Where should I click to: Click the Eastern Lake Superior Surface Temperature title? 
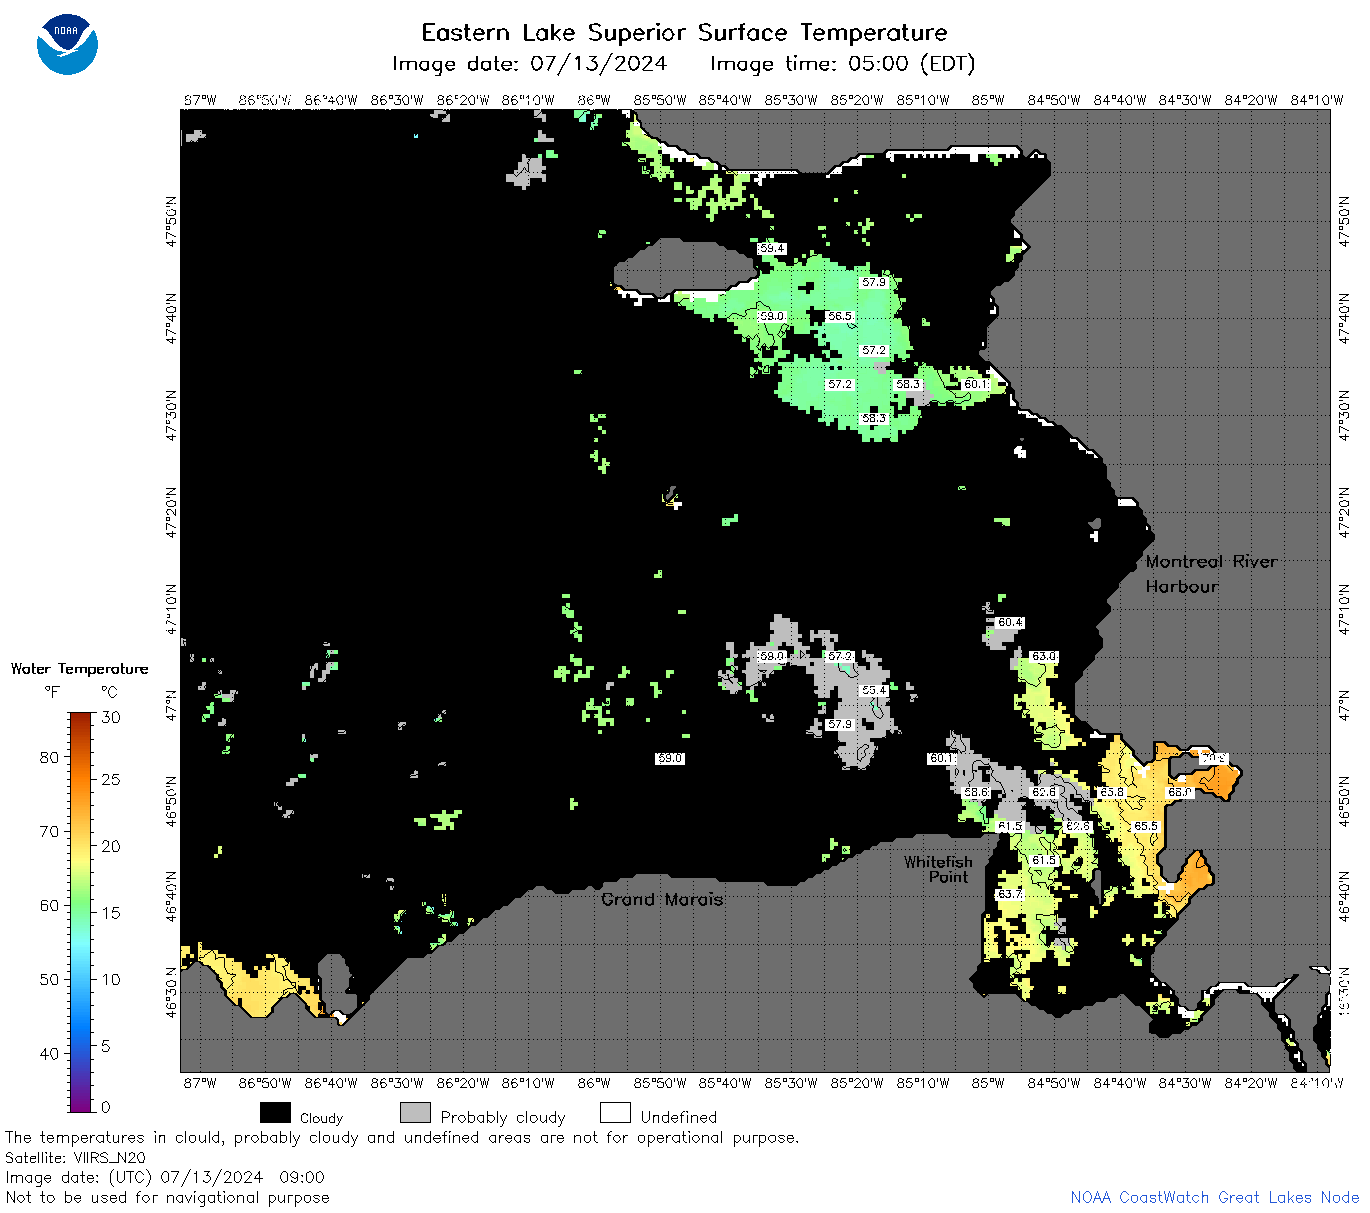pyautogui.click(x=684, y=32)
